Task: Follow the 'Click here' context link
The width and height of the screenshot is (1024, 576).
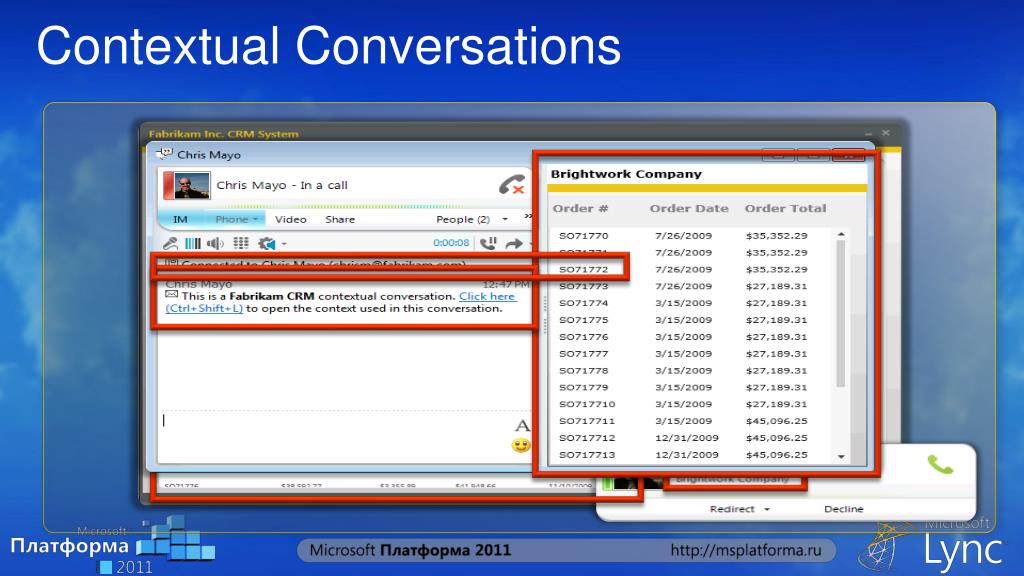Action: (x=487, y=296)
